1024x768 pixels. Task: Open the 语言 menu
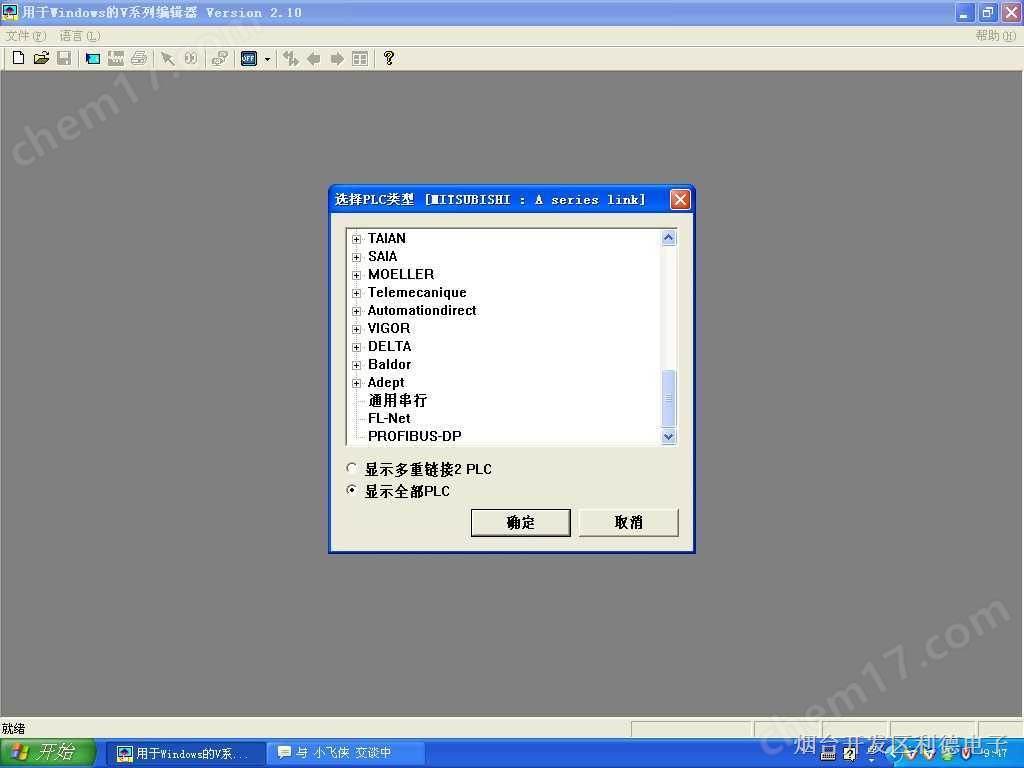point(80,36)
